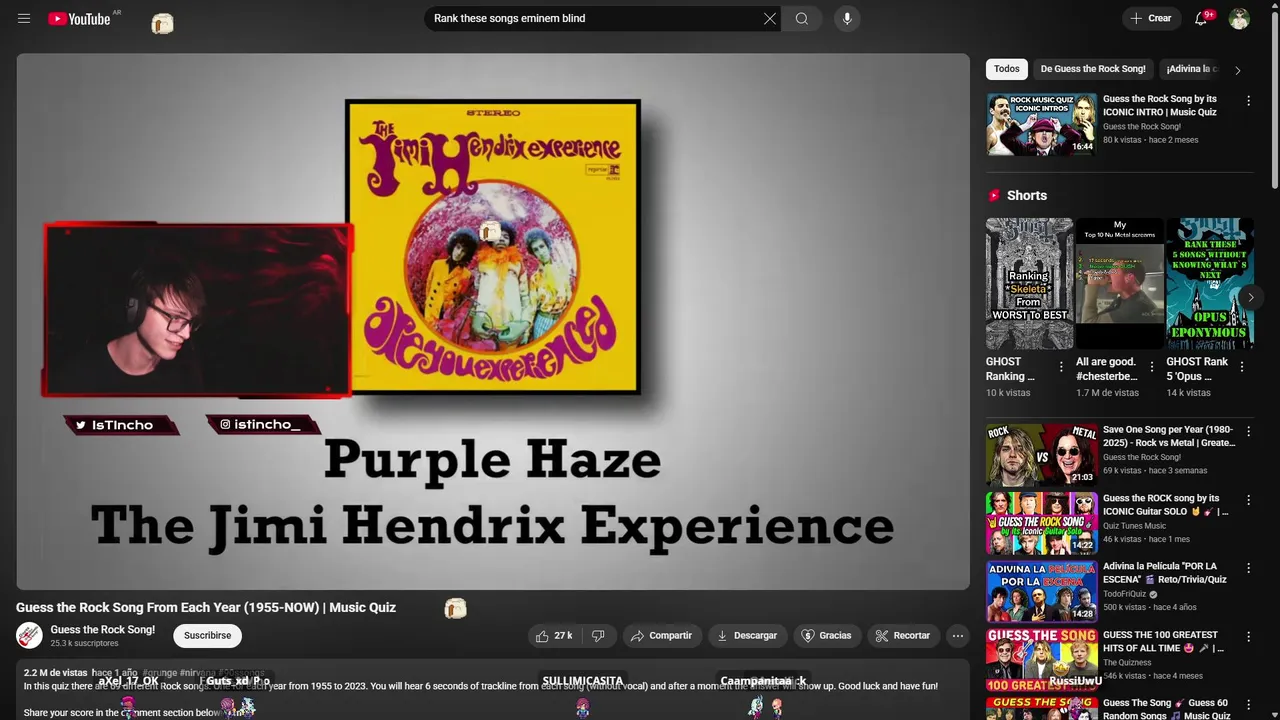Open options for 100 GREATEST HITS video
Viewport: 1280px width, 720px height.
[1248, 637]
